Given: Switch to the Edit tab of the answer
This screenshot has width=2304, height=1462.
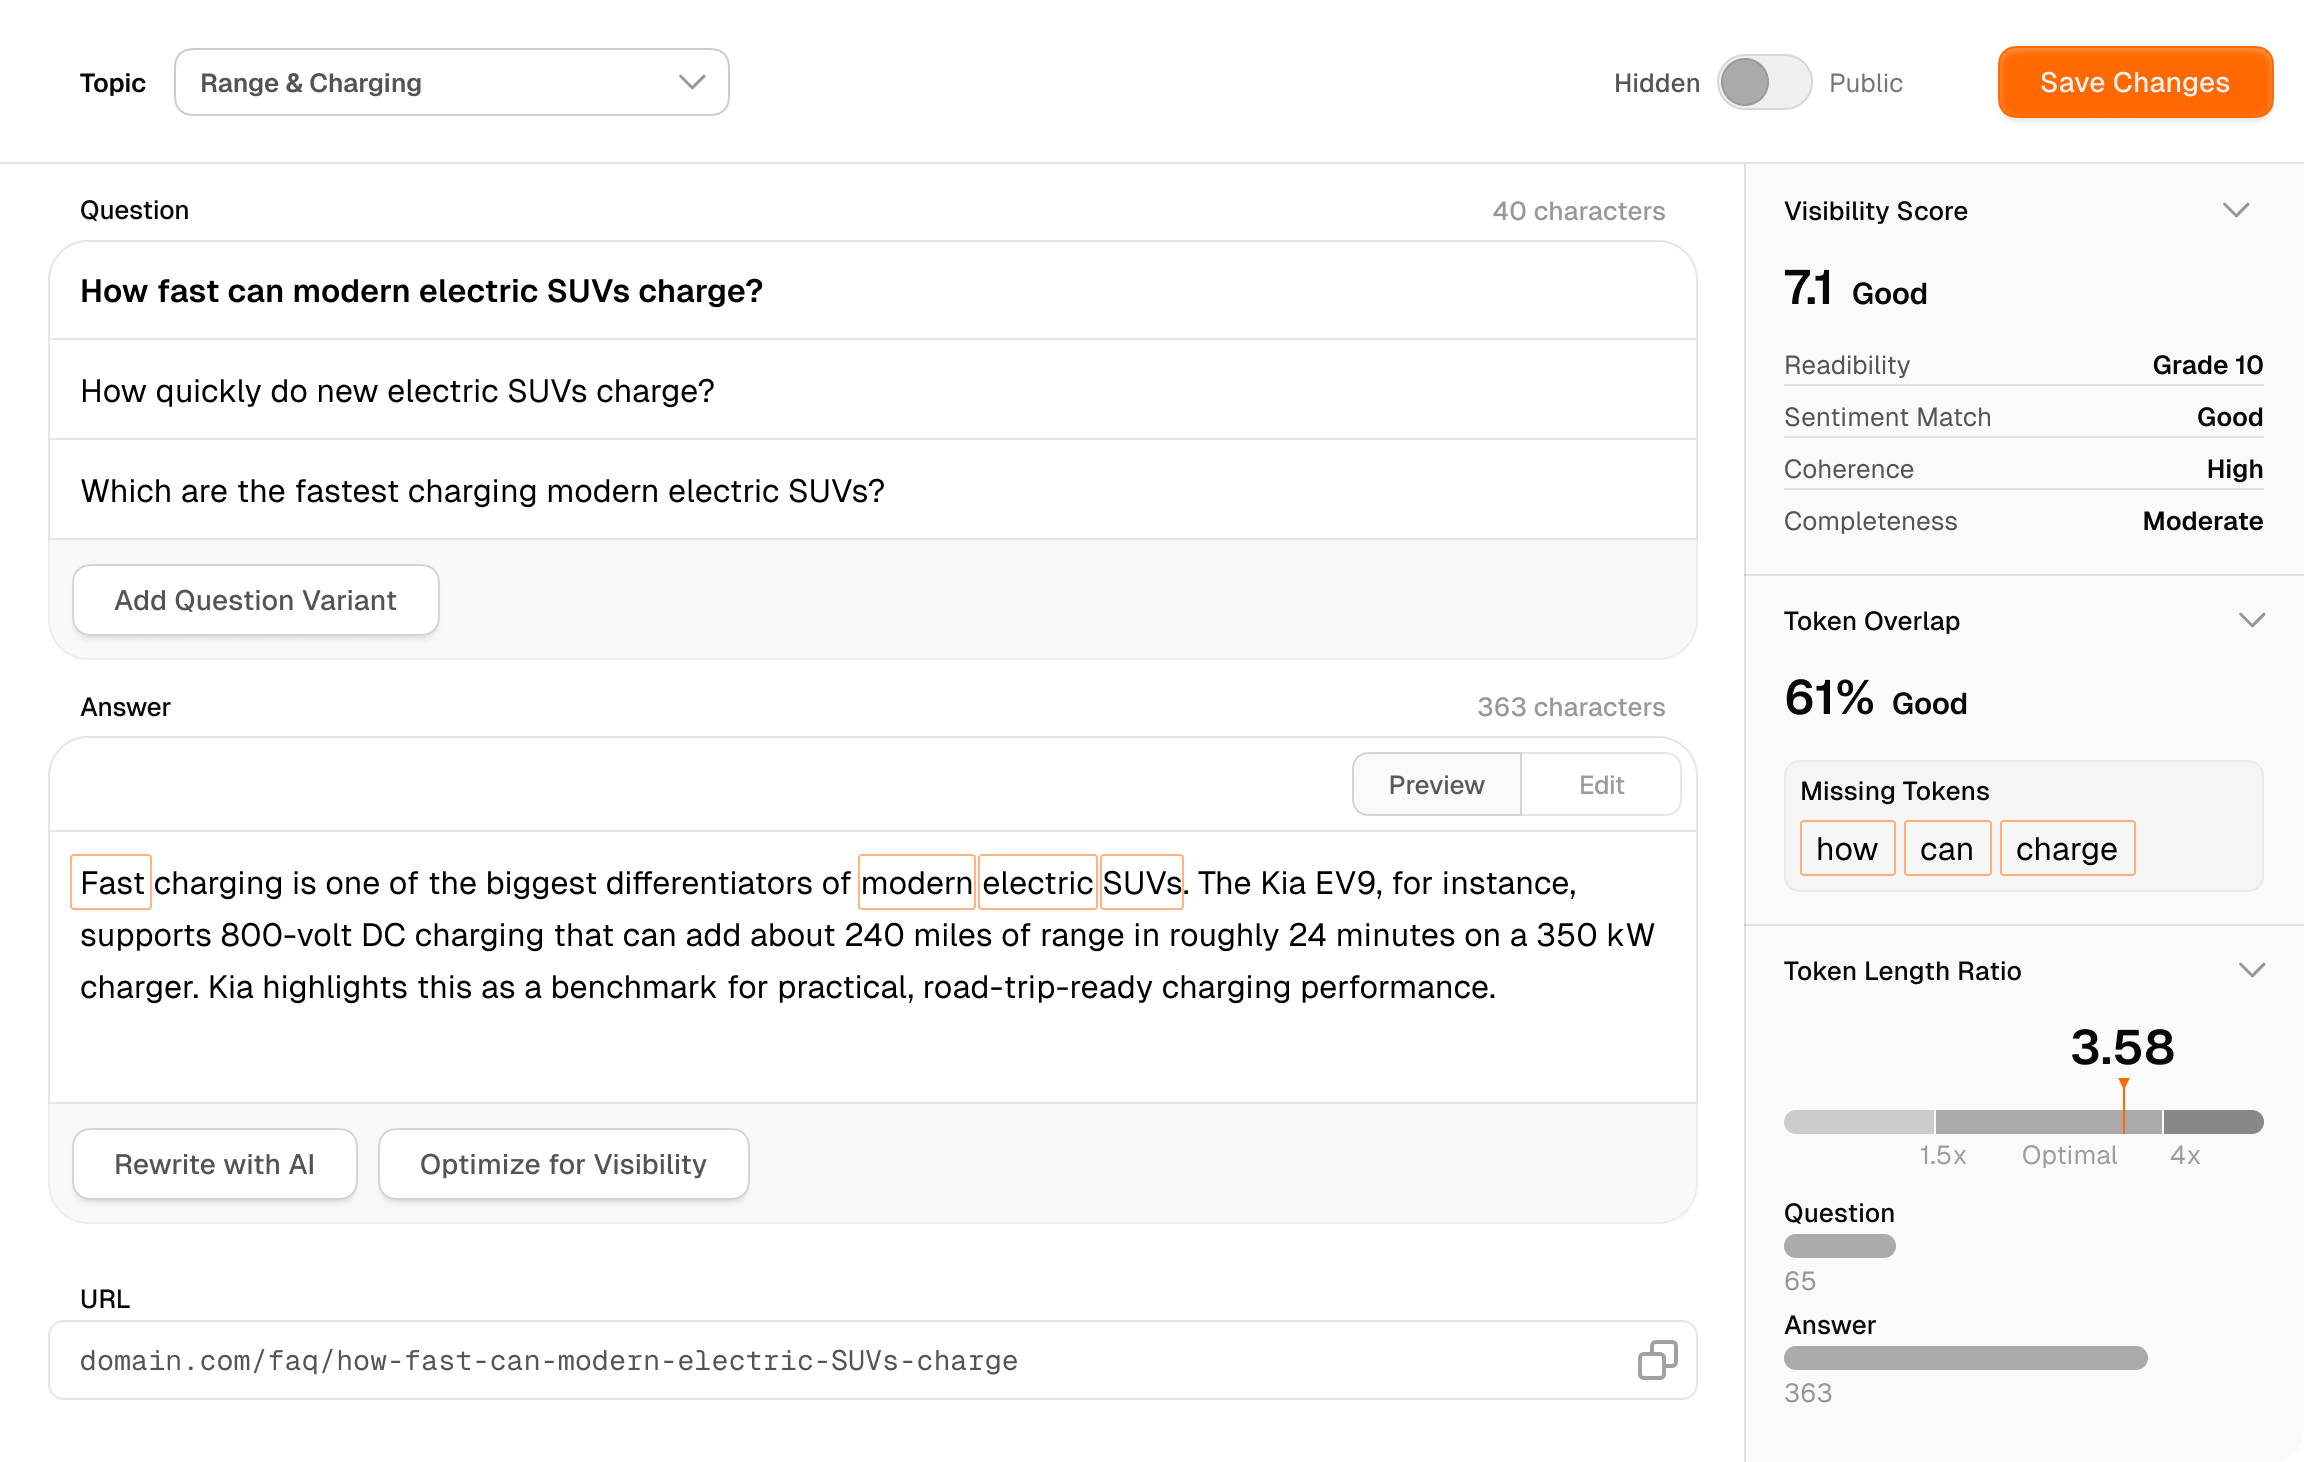Looking at the screenshot, I should click(1600, 784).
